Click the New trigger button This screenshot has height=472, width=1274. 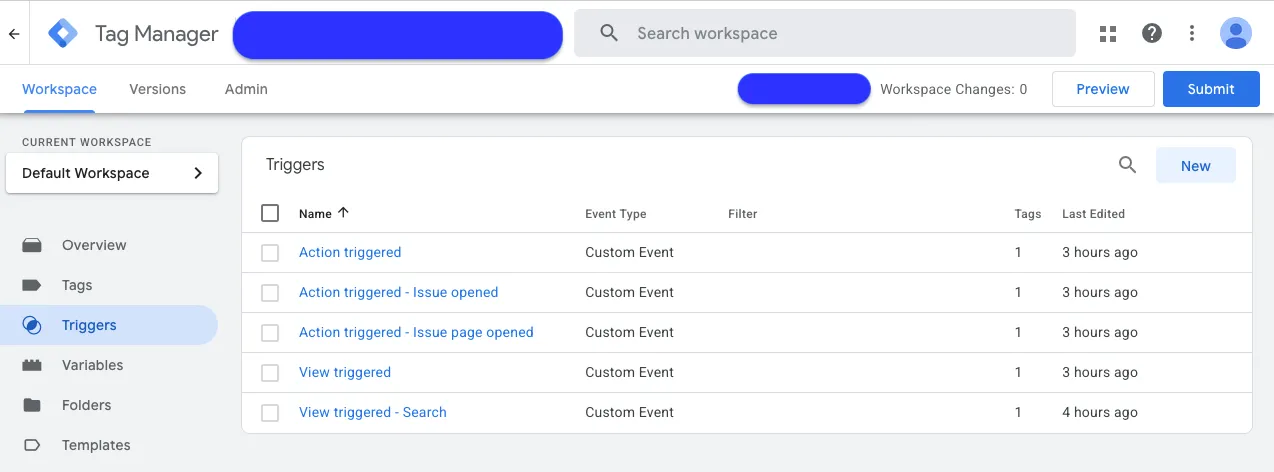[1196, 166]
